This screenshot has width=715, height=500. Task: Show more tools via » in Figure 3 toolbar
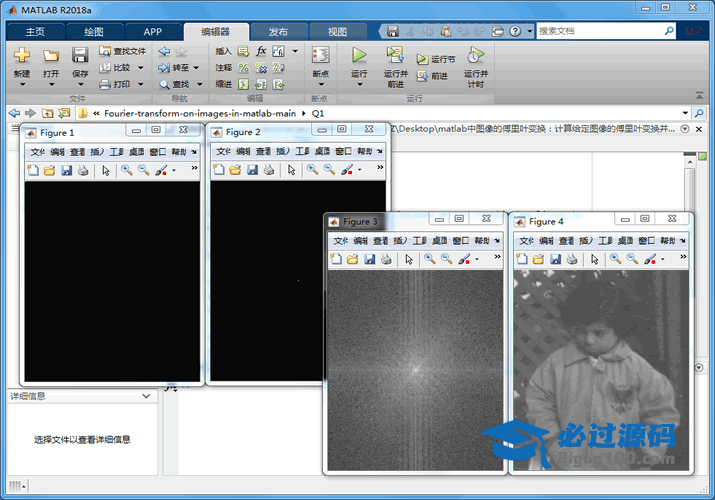click(x=497, y=257)
